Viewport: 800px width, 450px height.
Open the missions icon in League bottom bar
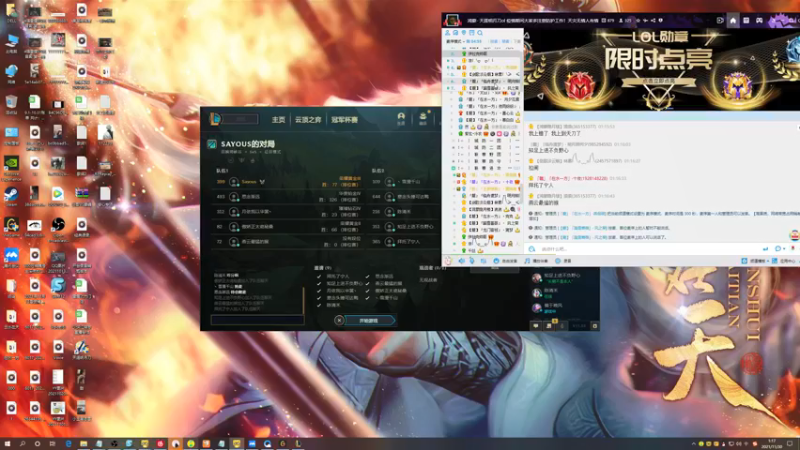(x=549, y=326)
